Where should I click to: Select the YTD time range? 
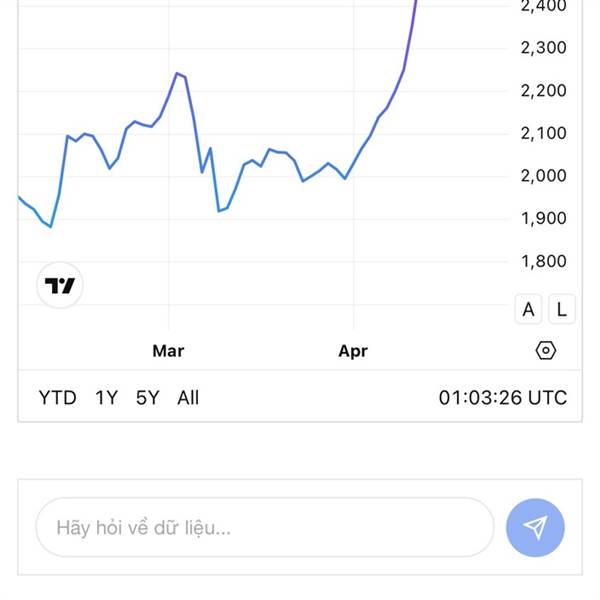coord(57,398)
